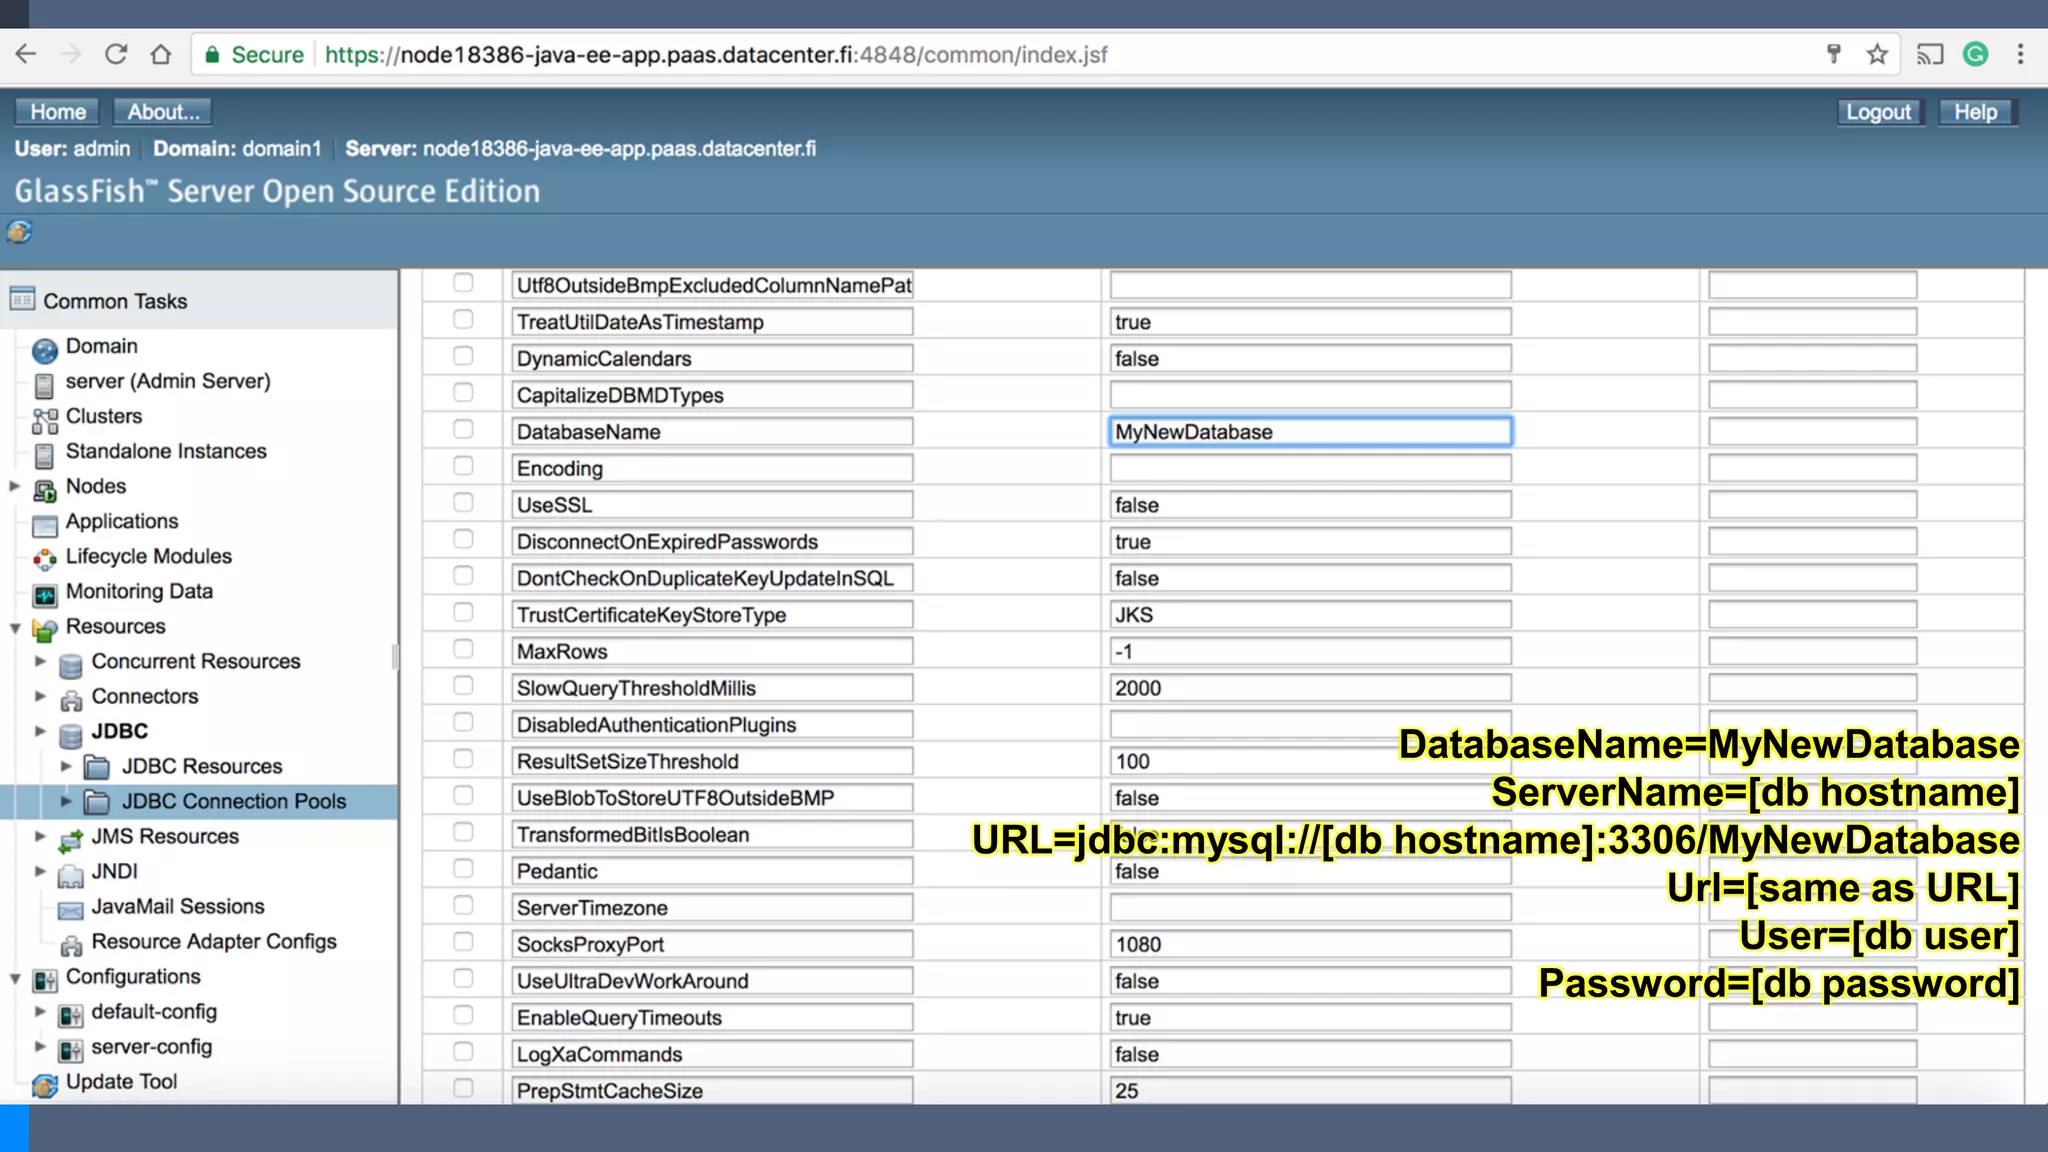Open the Lifecycle Modules link
This screenshot has width=2048, height=1152.
pyautogui.click(x=149, y=556)
